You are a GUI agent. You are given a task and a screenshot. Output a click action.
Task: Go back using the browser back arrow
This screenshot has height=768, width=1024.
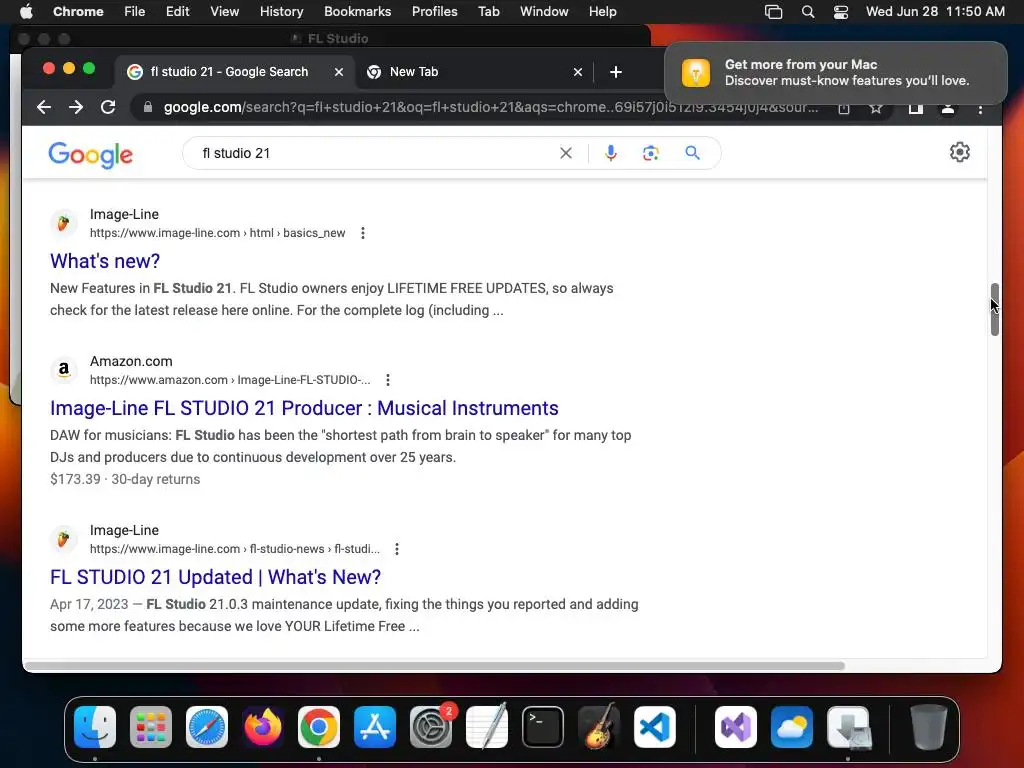click(44, 107)
